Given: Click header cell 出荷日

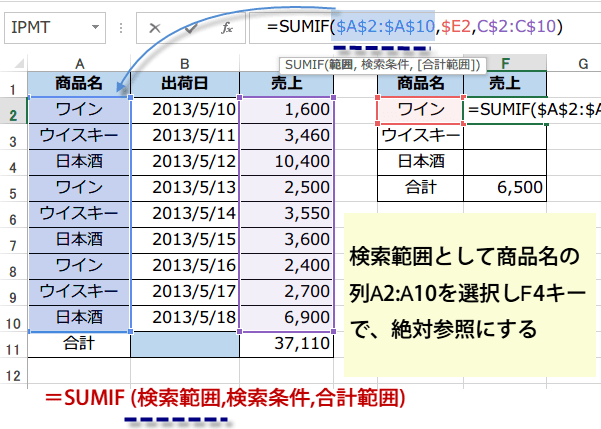Looking at the screenshot, I should click(185, 84).
